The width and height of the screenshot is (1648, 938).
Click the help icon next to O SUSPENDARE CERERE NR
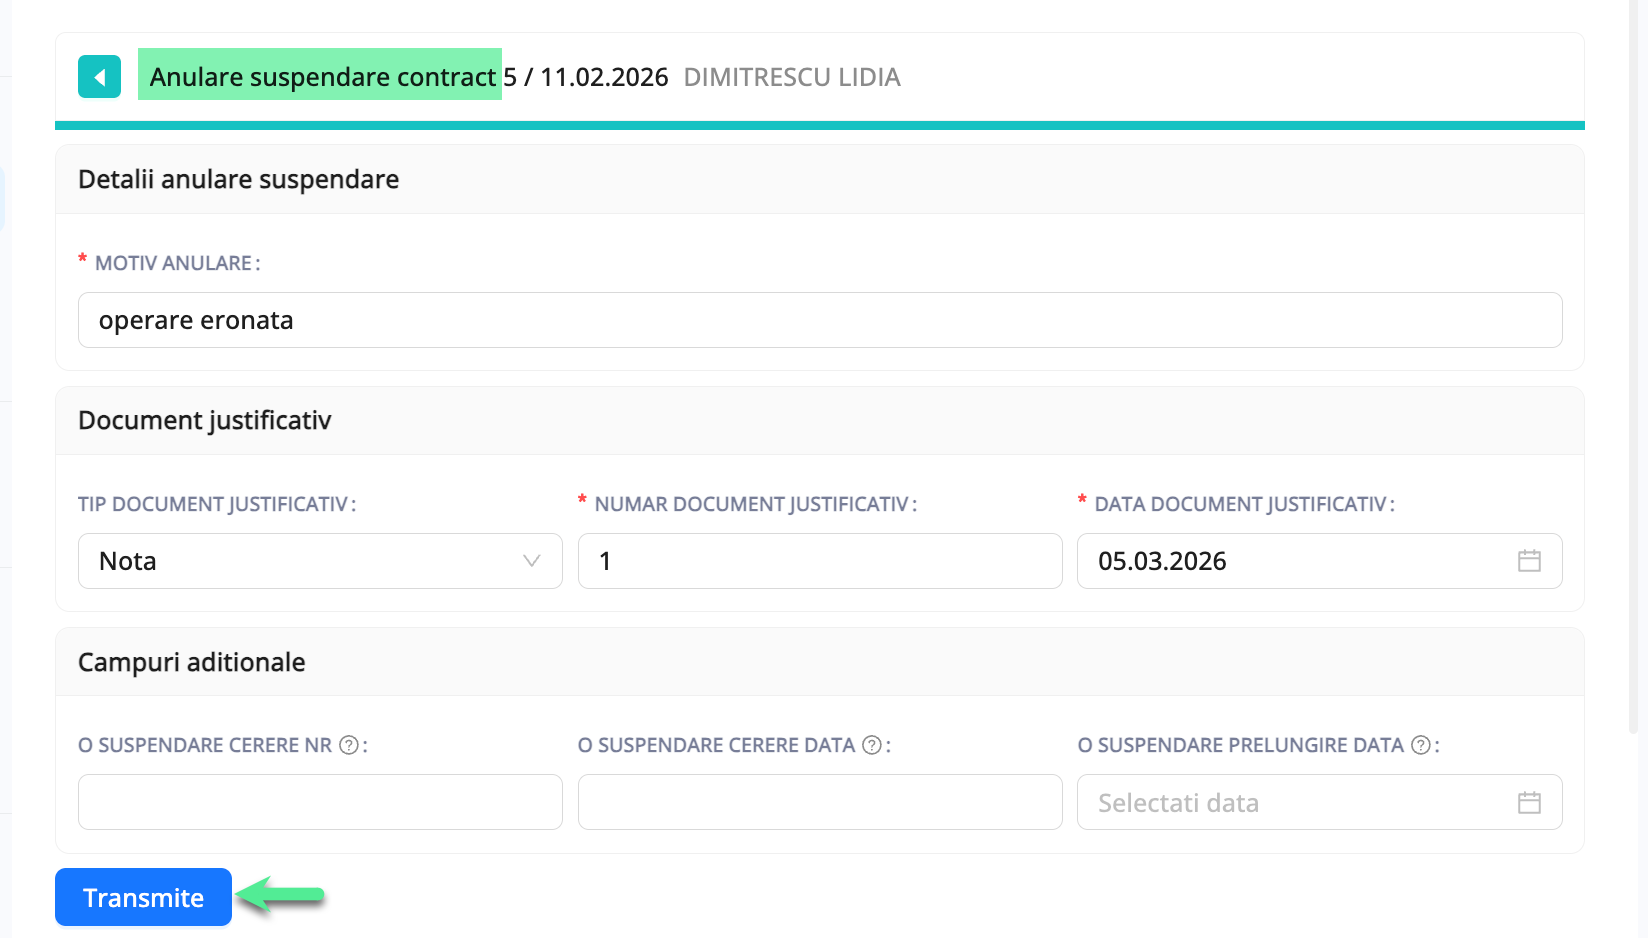click(348, 744)
